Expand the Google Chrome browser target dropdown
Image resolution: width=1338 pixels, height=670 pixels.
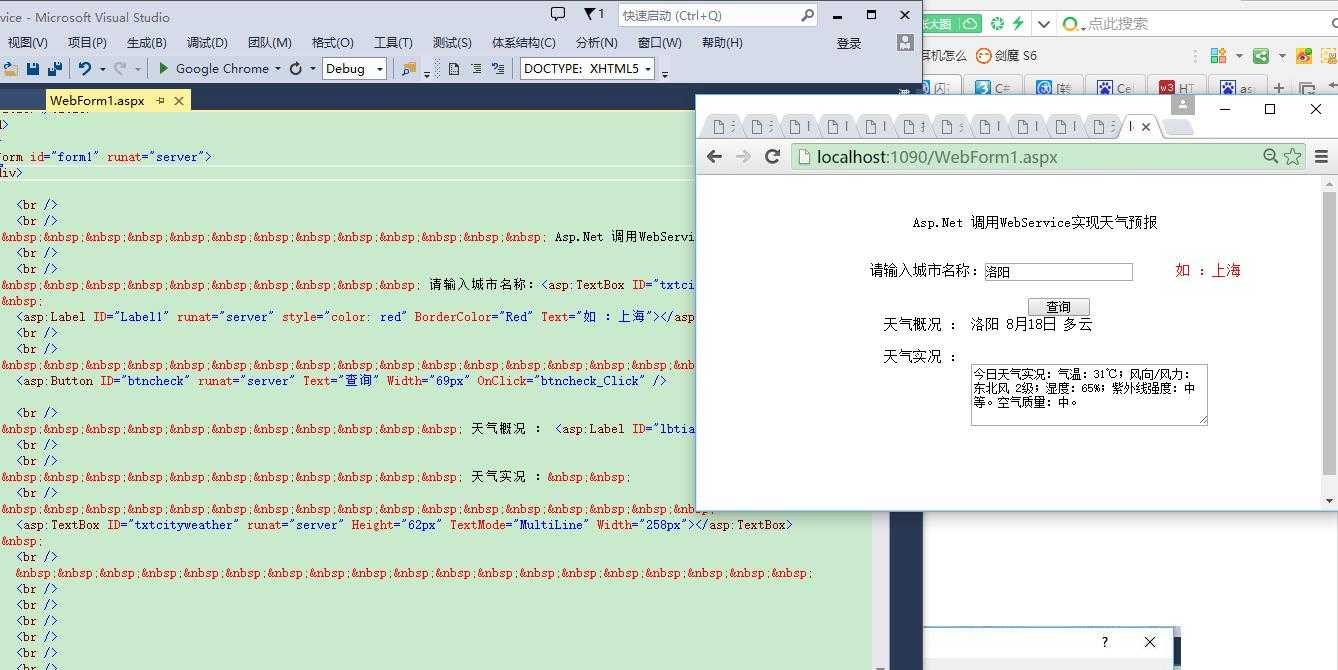pyautogui.click(x=278, y=69)
